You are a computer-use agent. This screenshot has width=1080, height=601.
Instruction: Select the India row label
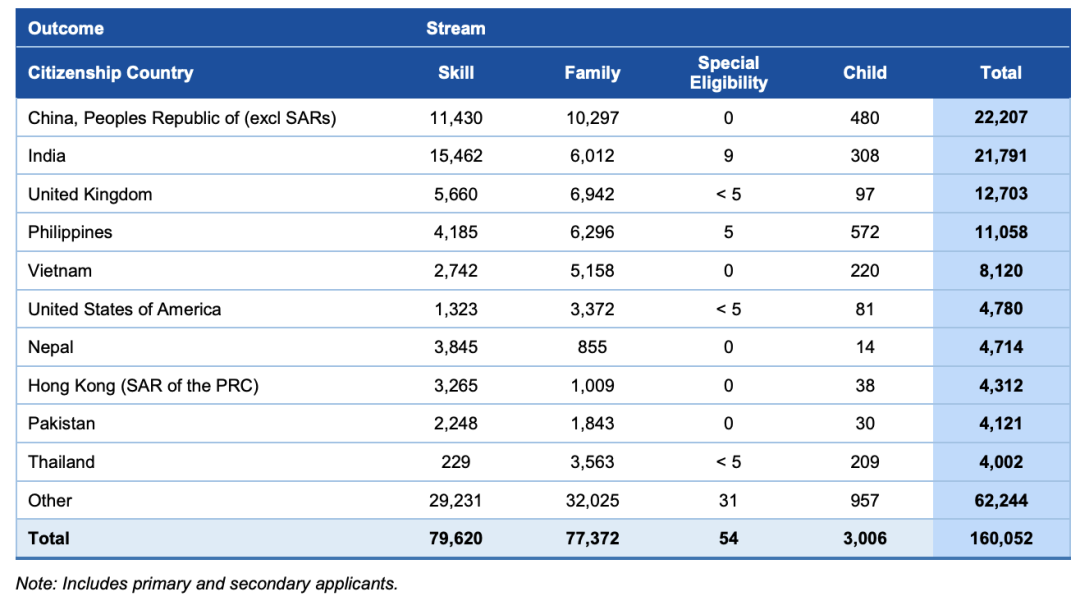point(47,156)
